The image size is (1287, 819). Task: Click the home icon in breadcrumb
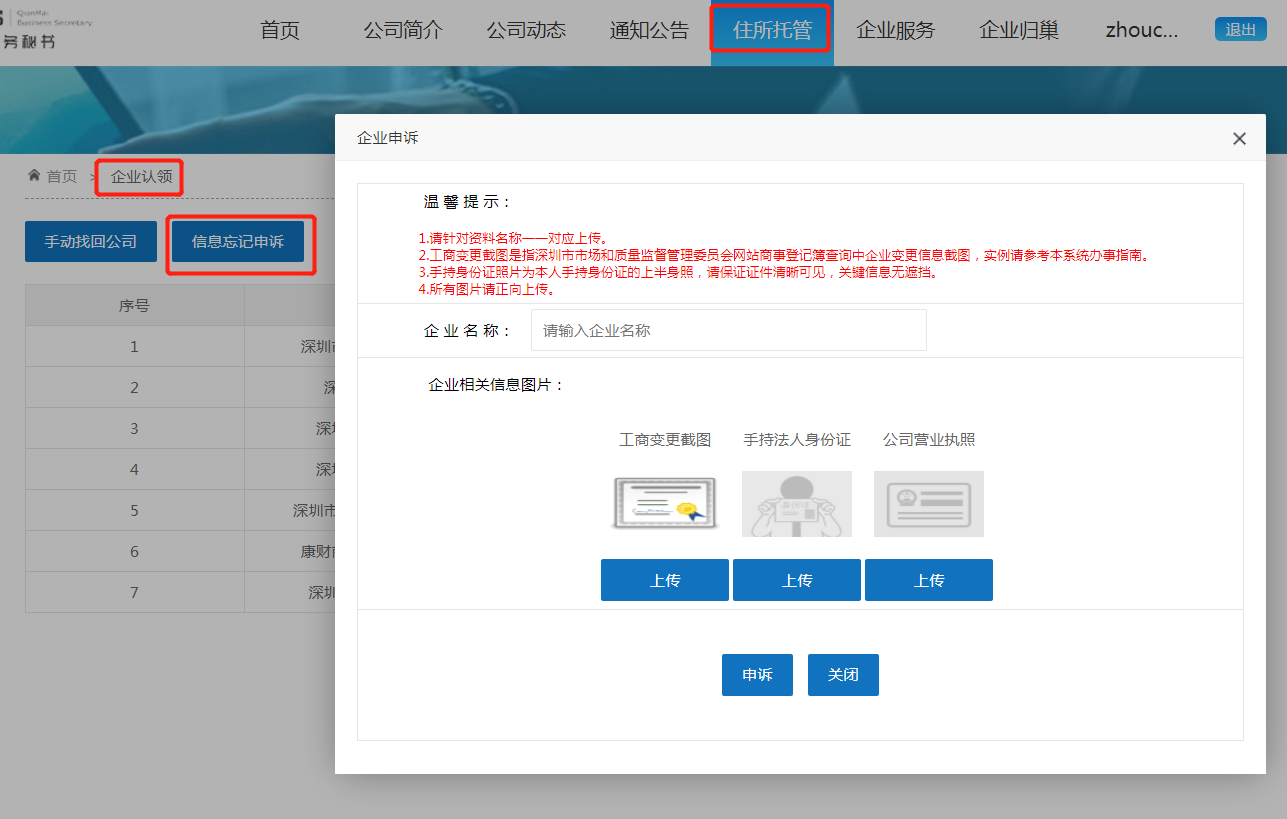click(x=34, y=175)
